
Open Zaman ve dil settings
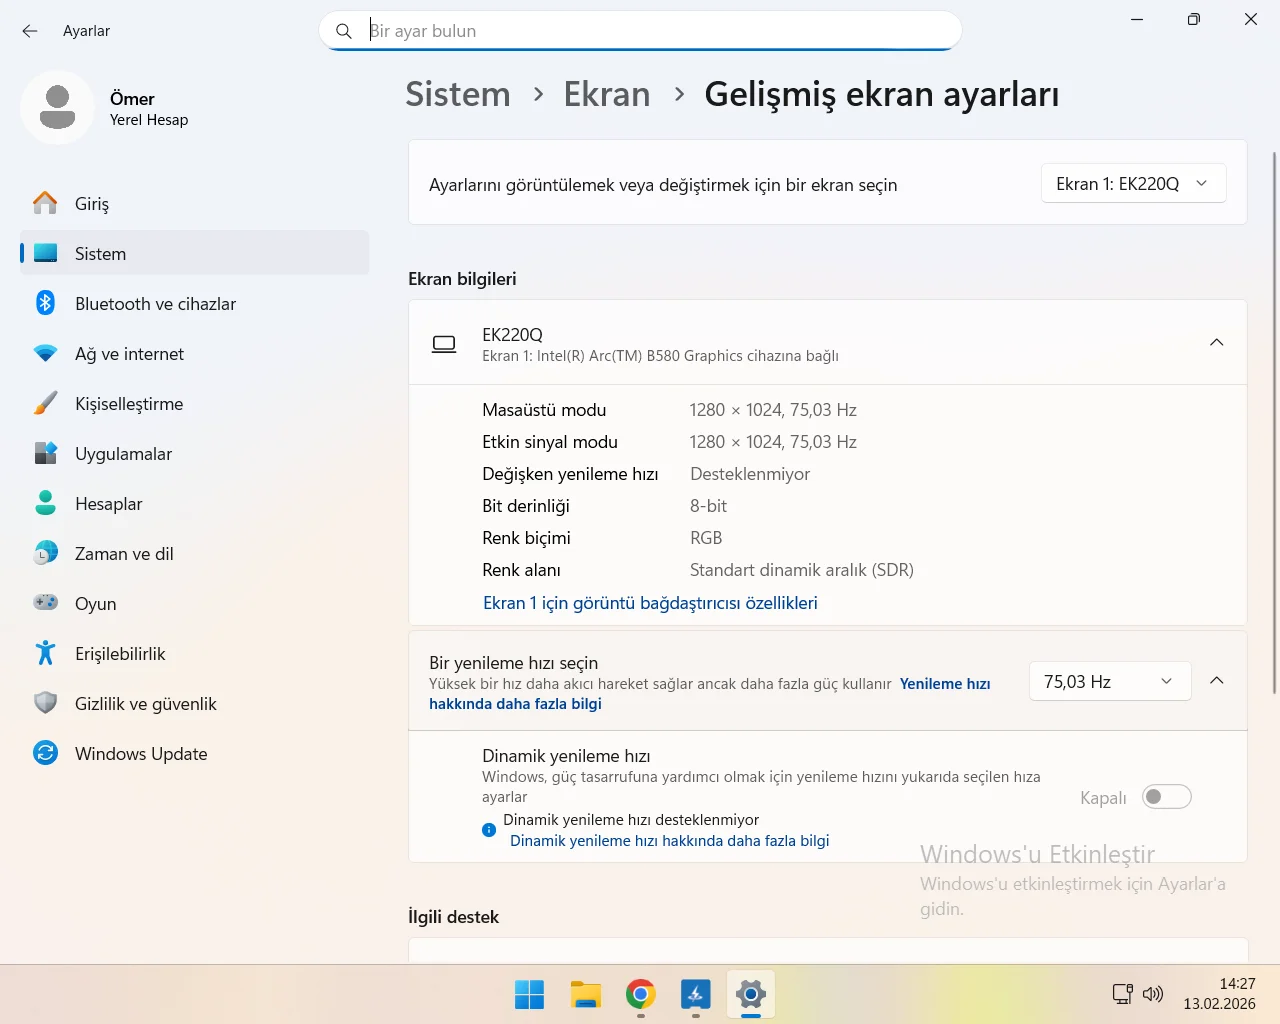[195, 553]
